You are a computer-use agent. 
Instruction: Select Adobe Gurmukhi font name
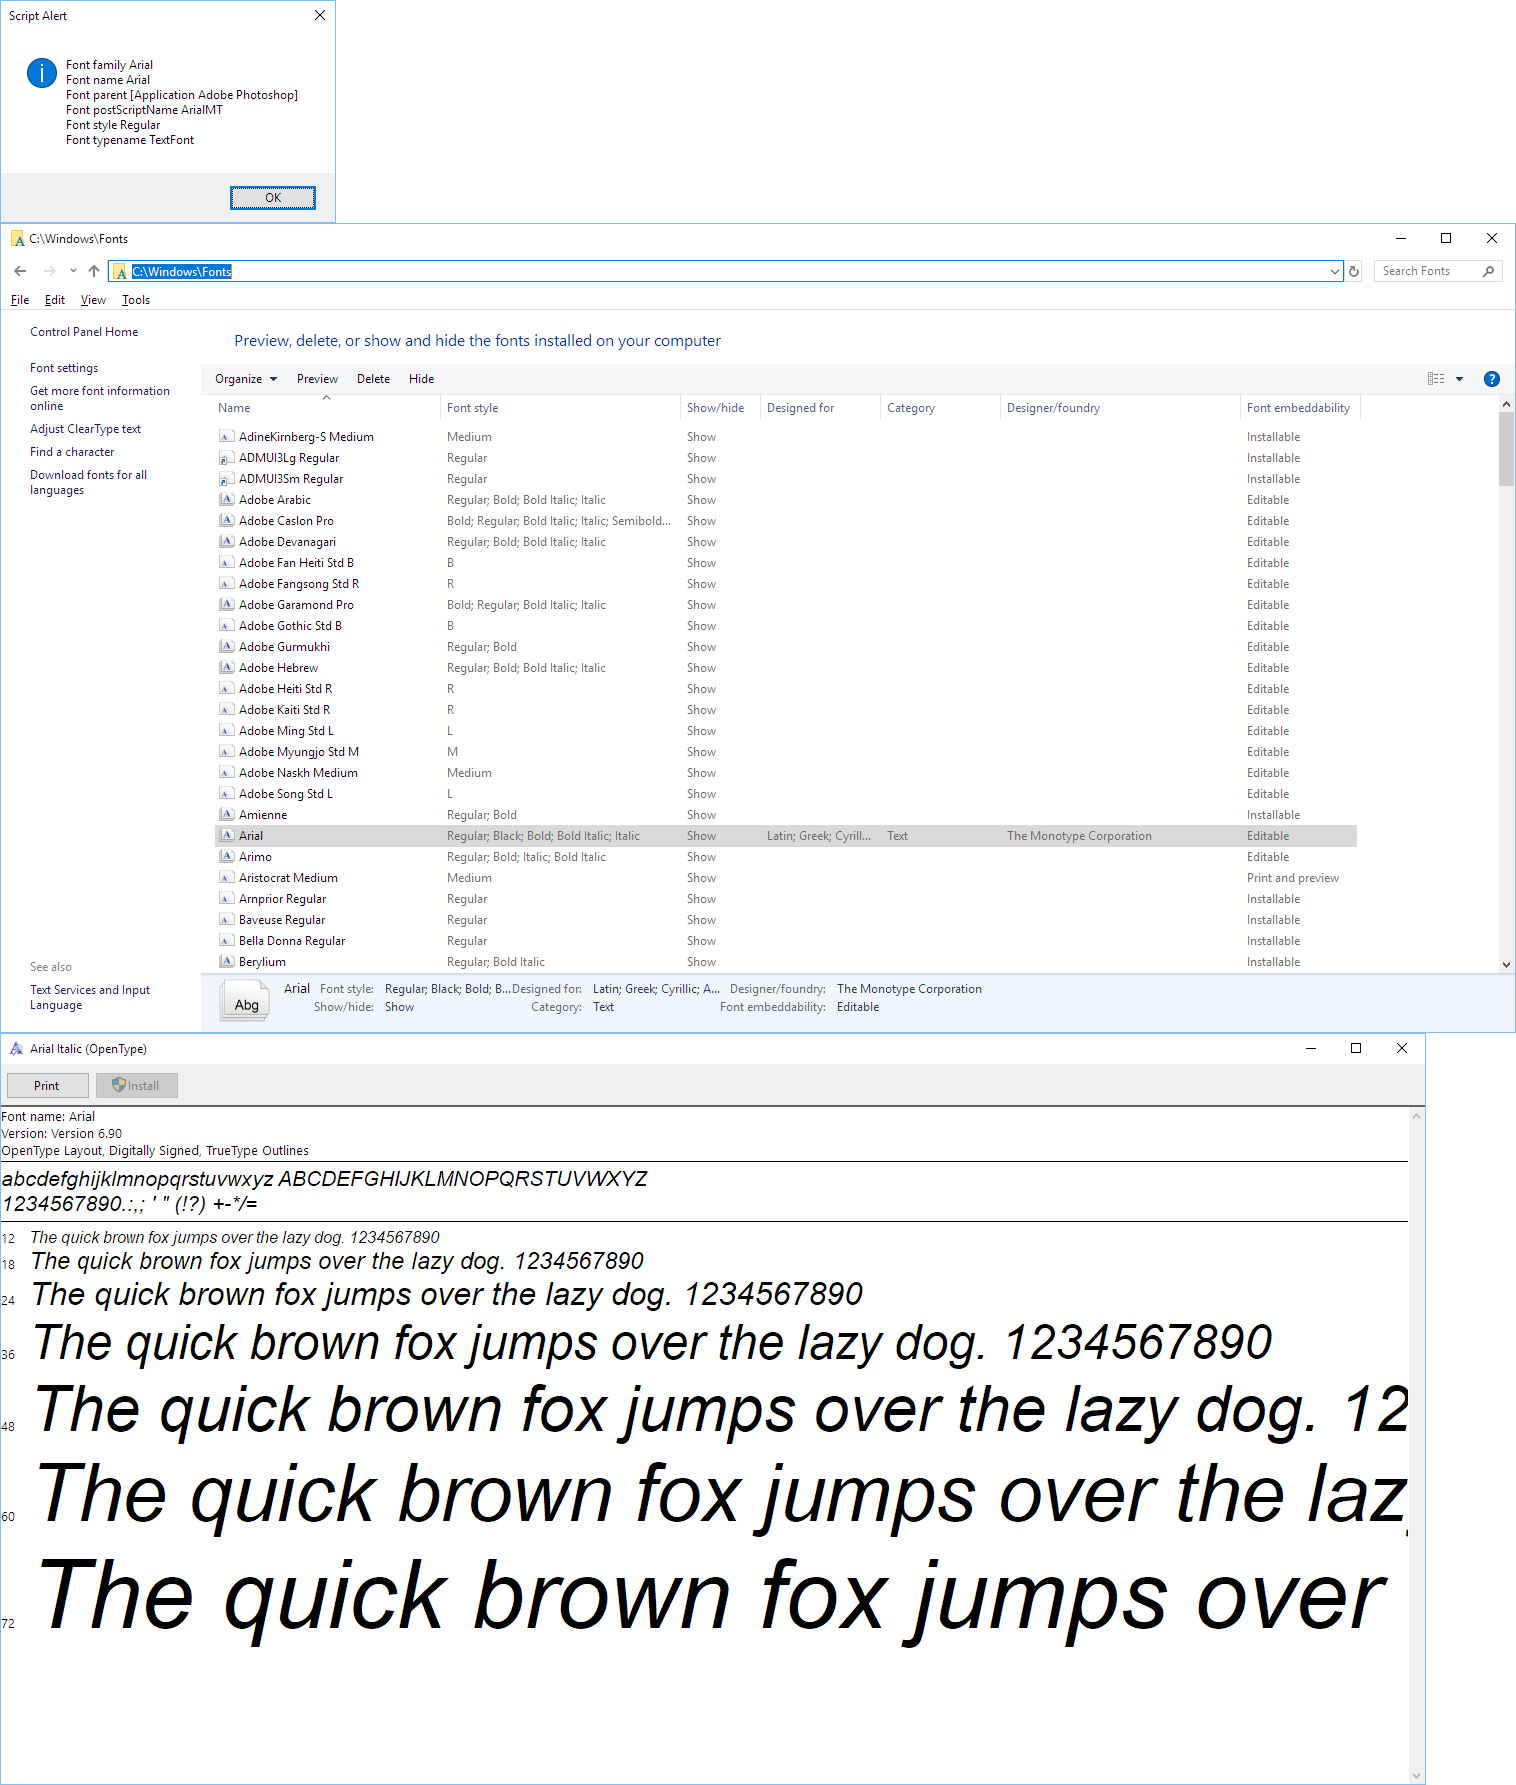pyautogui.click(x=284, y=647)
